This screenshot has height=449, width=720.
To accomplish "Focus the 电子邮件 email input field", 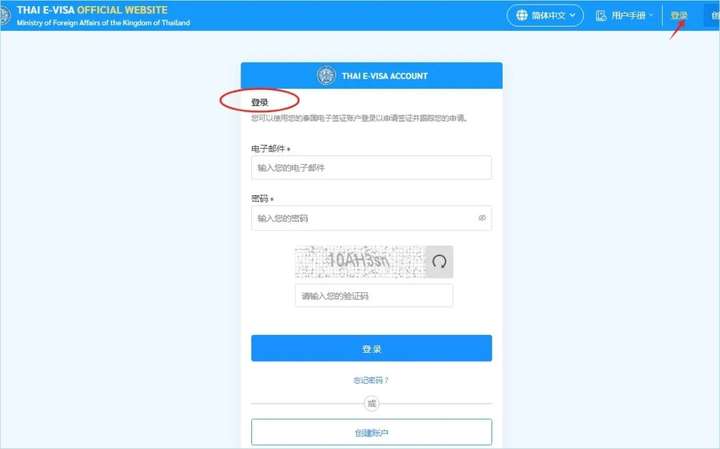I will pos(371,168).
